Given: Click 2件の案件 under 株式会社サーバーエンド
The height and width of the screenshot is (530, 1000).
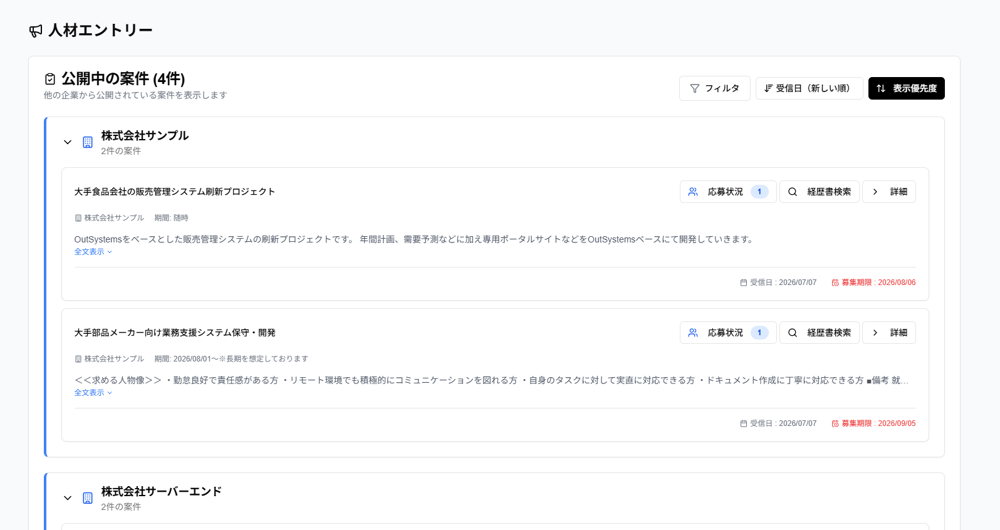Looking at the screenshot, I should coord(121,508).
